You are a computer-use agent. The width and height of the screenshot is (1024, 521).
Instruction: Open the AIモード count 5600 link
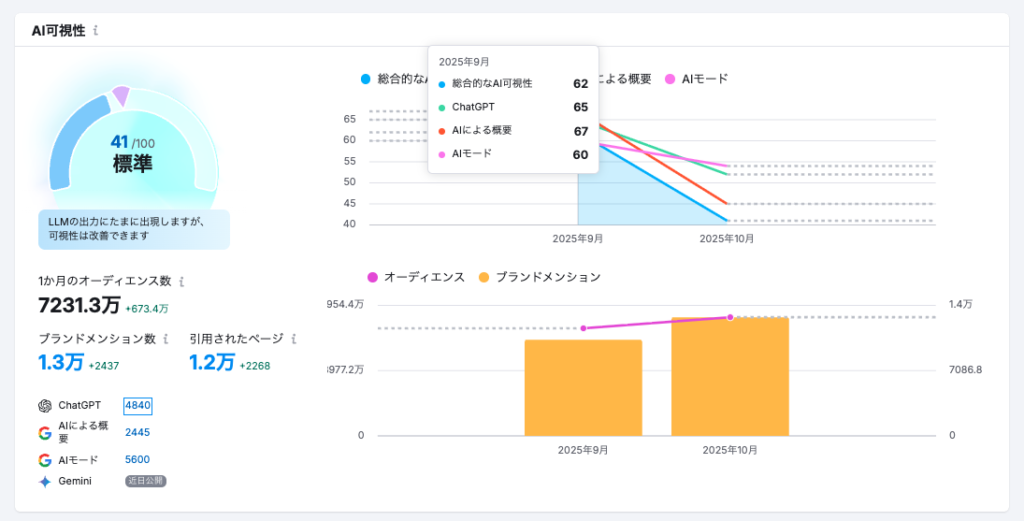(x=138, y=460)
